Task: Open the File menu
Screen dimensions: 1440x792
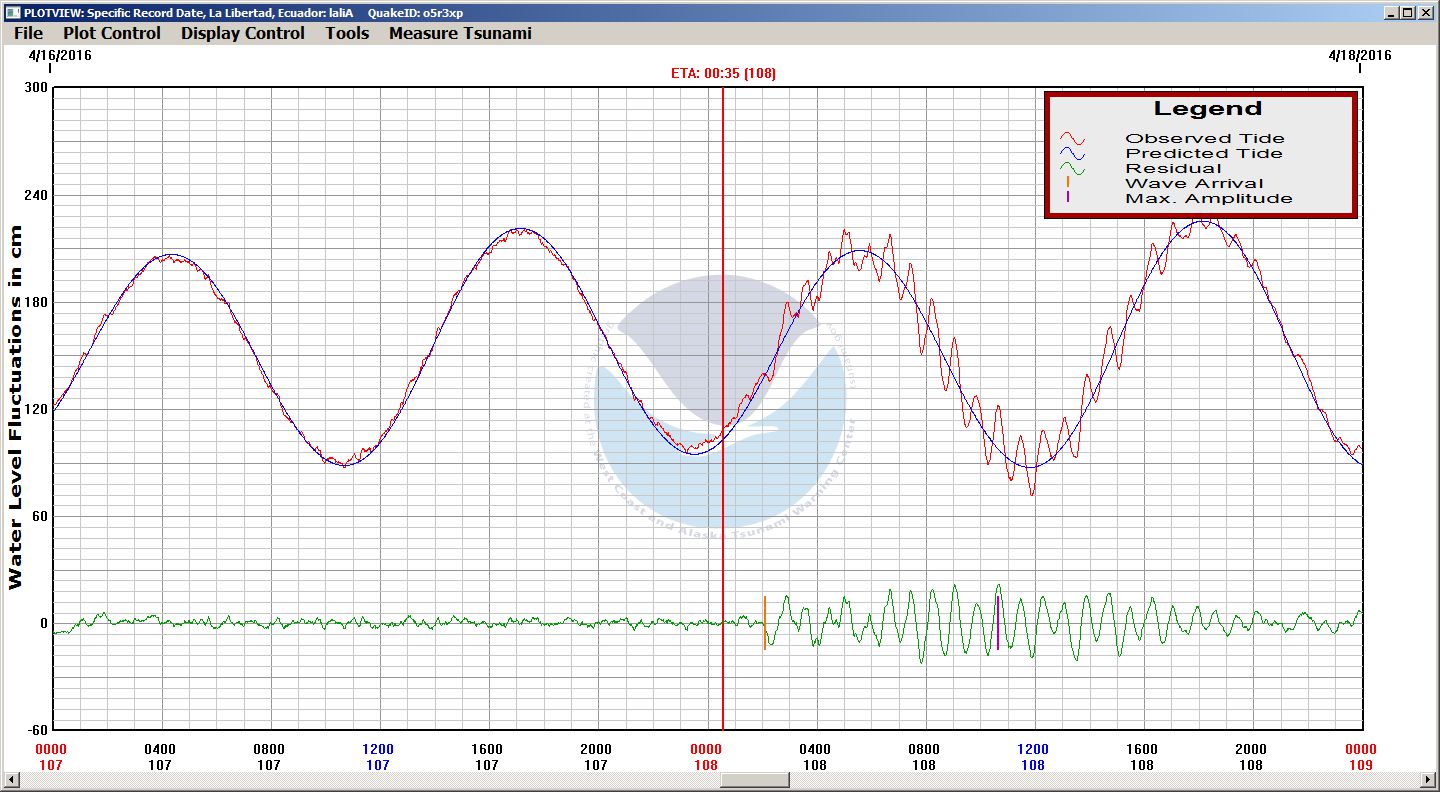Action: pos(28,33)
